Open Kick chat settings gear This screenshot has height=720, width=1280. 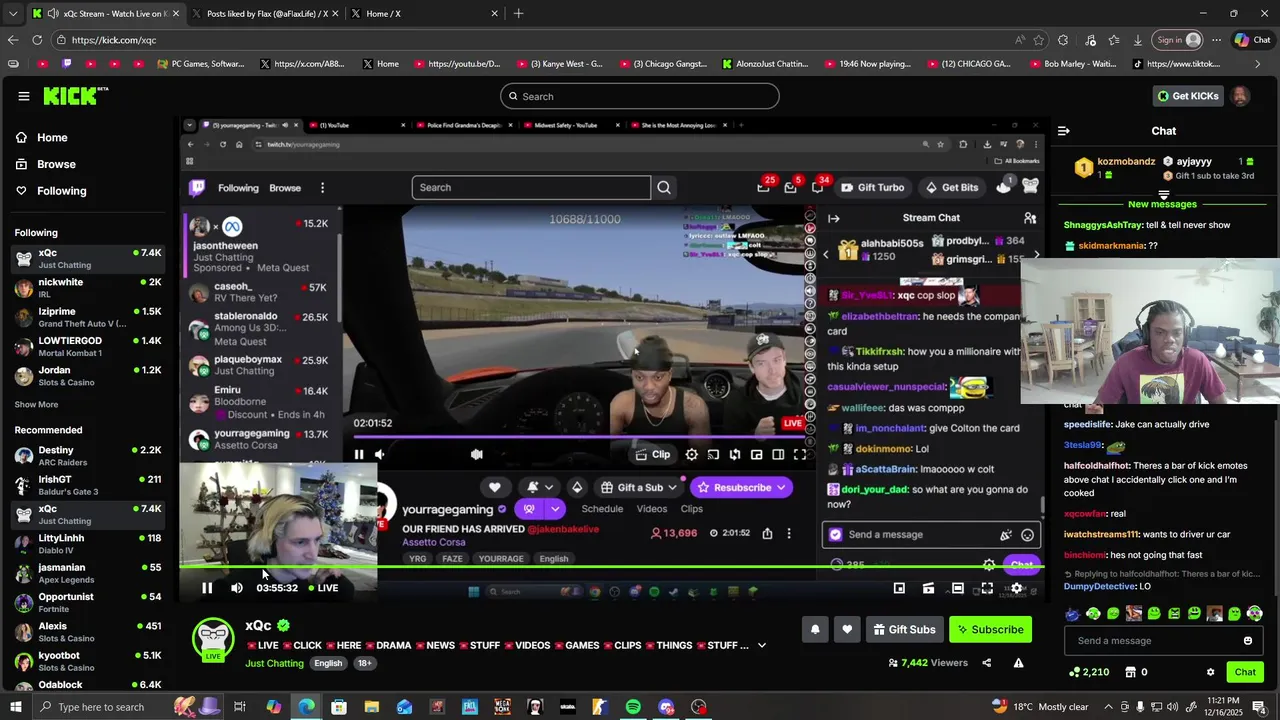tap(1210, 672)
